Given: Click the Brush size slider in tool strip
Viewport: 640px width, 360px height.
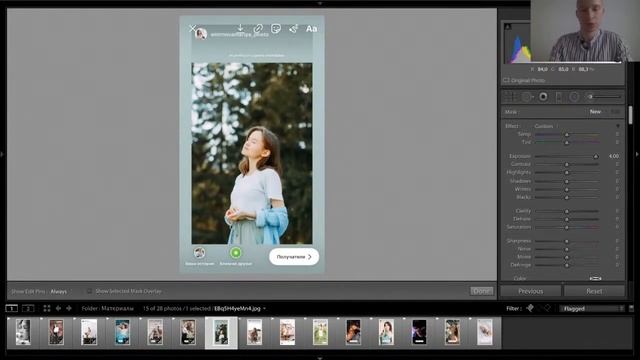Looking at the screenshot, I should pos(604,97).
